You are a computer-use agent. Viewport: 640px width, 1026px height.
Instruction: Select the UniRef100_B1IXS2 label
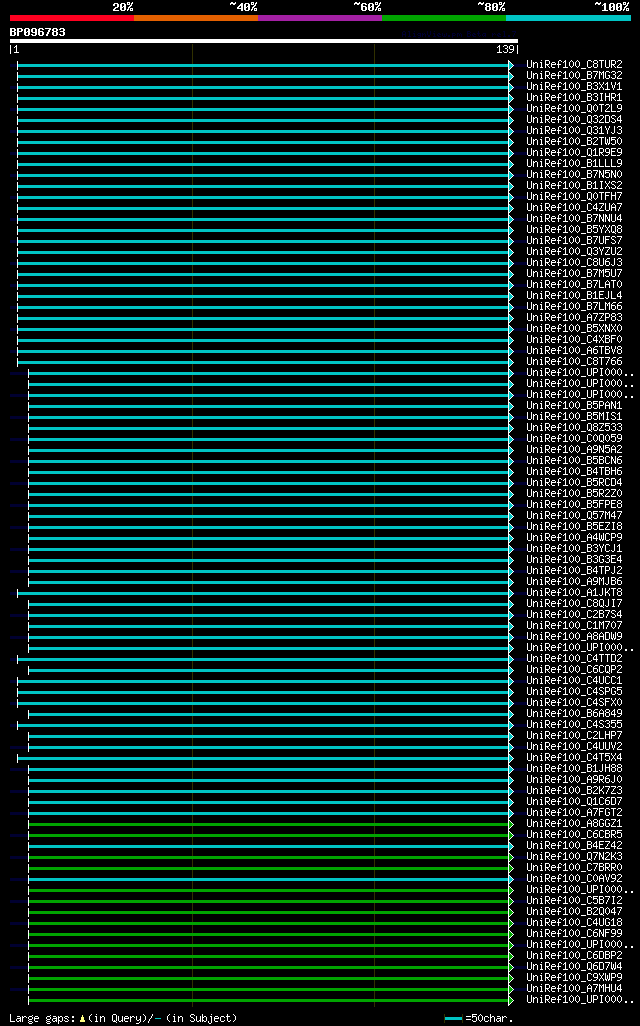click(575, 186)
